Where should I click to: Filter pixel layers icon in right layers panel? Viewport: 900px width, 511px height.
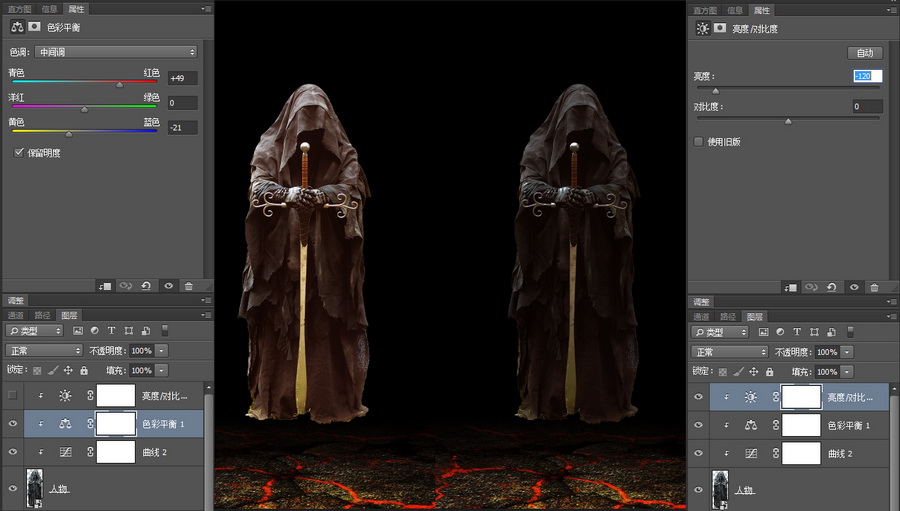pyautogui.click(x=763, y=332)
